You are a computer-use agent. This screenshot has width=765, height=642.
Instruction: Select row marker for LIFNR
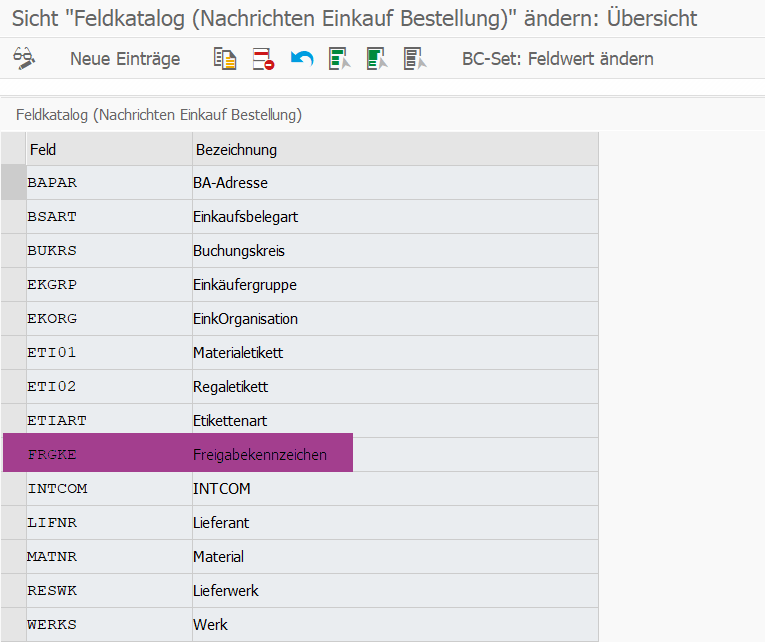[x=13, y=522]
